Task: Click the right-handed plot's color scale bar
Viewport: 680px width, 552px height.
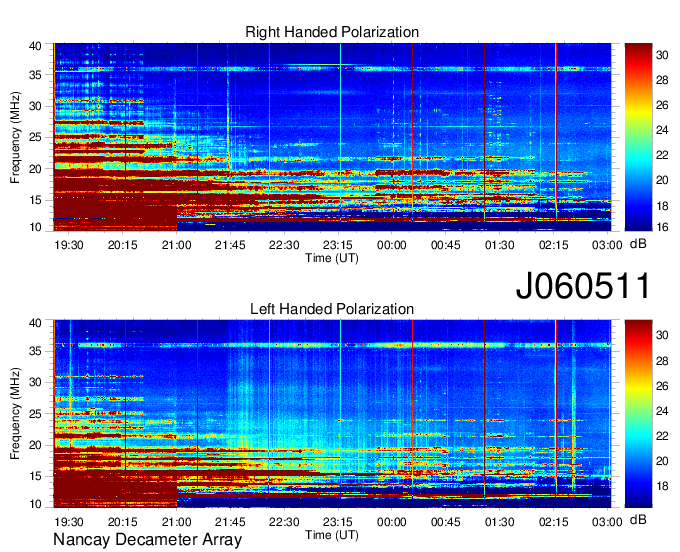Action: coord(638,137)
